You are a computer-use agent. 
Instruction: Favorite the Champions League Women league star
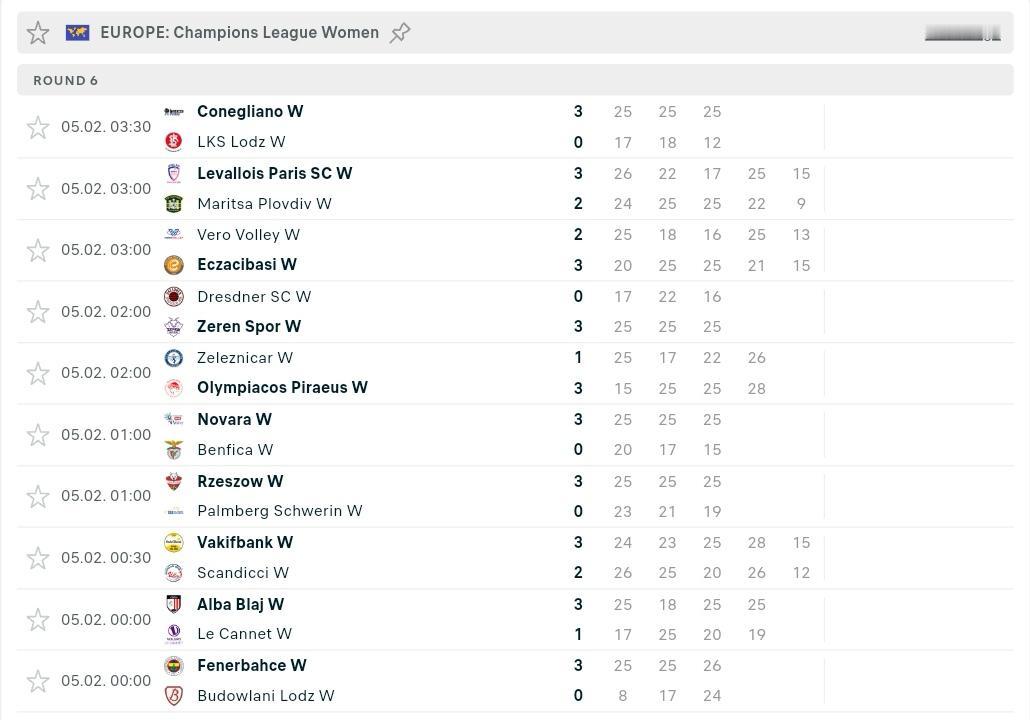coord(38,33)
